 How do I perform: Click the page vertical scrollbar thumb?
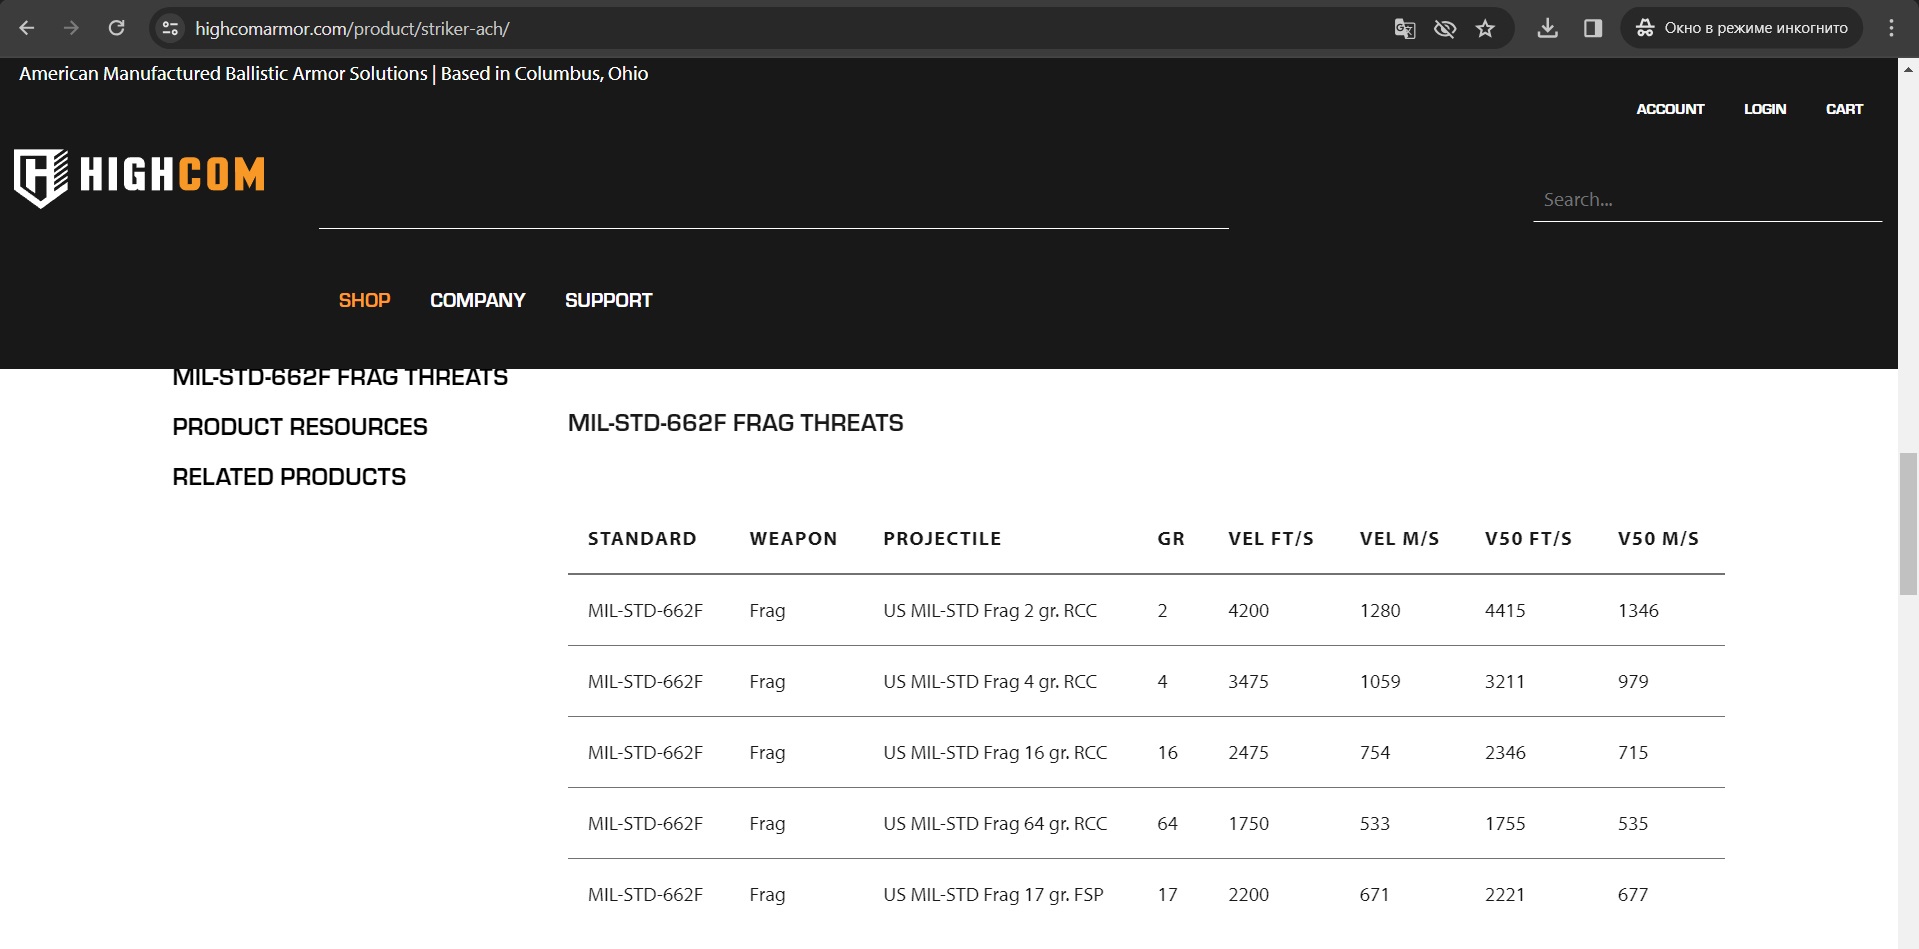pyautogui.click(x=1908, y=524)
